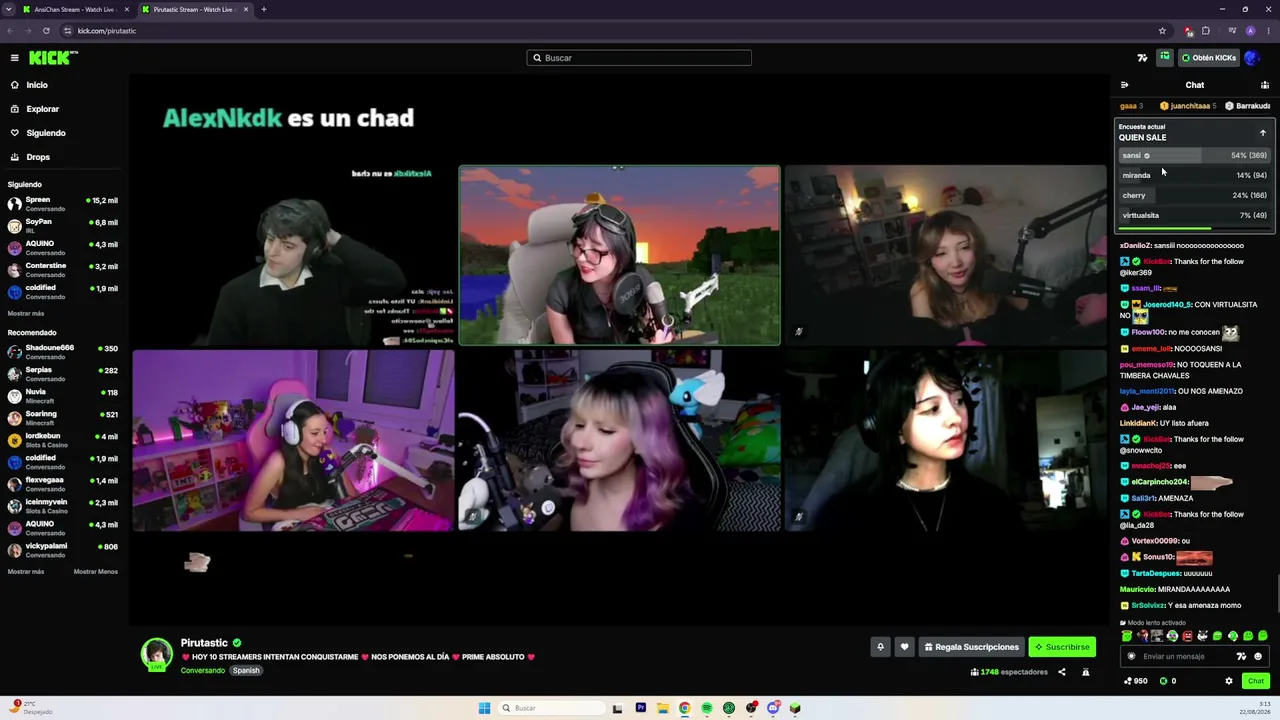Bookmark this page with the star icon
The image size is (1280, 720).
point(1162,31)
